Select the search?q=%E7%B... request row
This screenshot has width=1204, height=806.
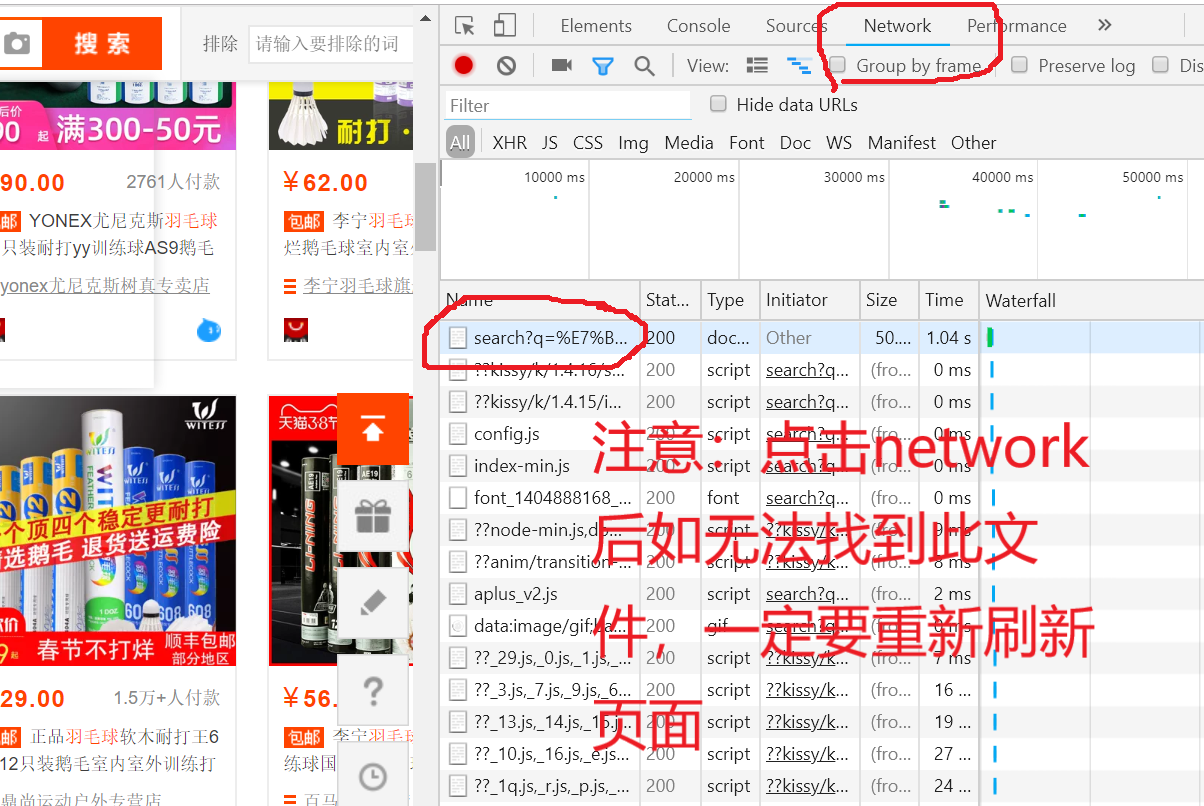(x=822, y=338)
